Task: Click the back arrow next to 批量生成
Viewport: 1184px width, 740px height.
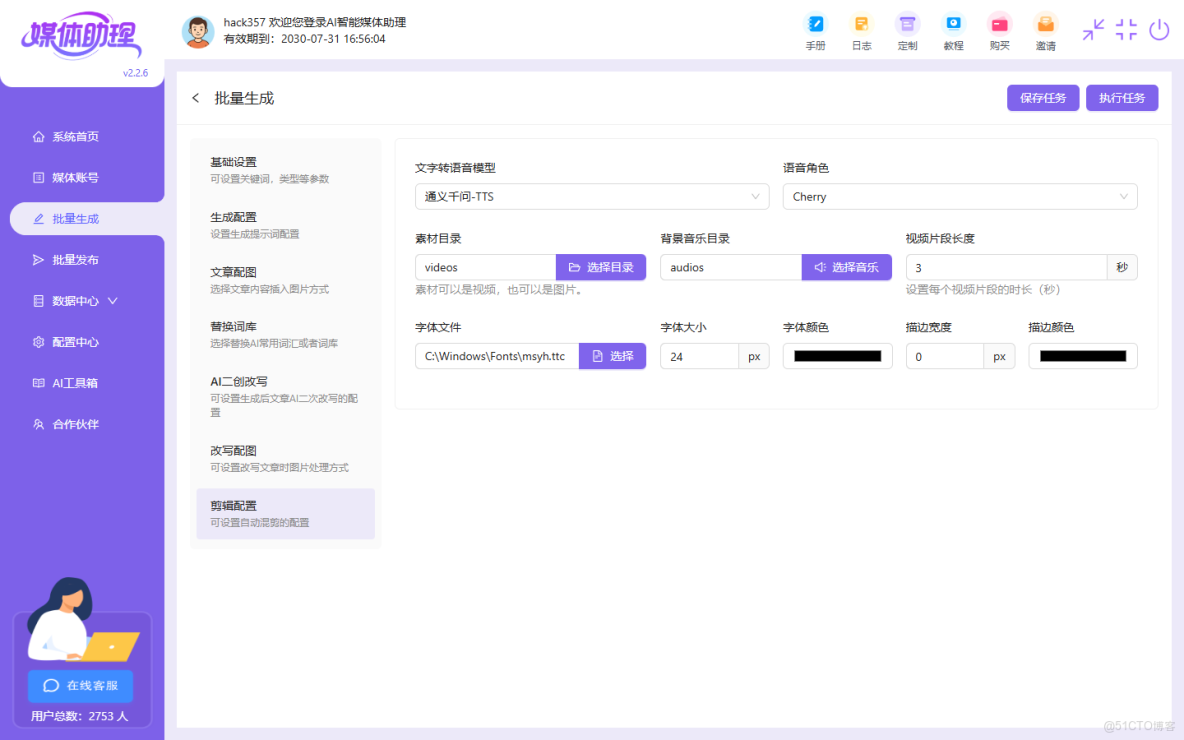Action: tap(196, 97)
